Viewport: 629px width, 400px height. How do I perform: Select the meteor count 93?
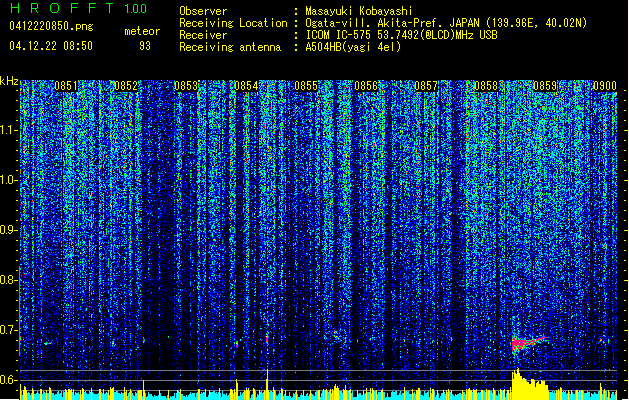click(x=145, y=46)
